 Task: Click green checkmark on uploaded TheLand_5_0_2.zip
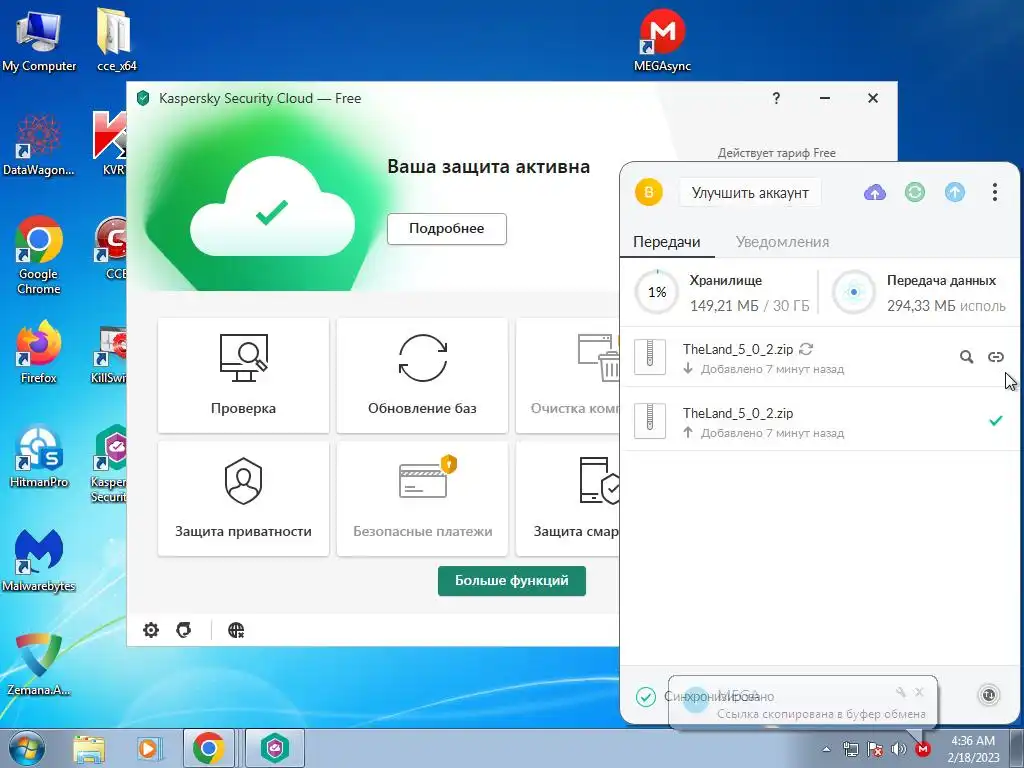(x=995, y=421)
